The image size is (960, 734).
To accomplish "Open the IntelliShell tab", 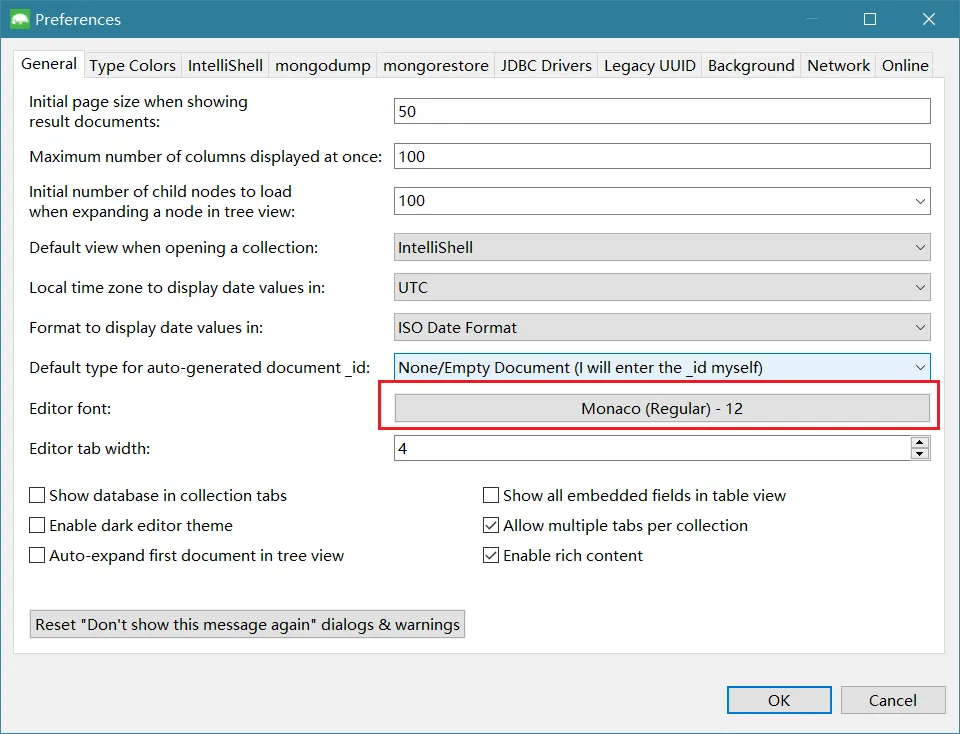I will coord(225,65).
